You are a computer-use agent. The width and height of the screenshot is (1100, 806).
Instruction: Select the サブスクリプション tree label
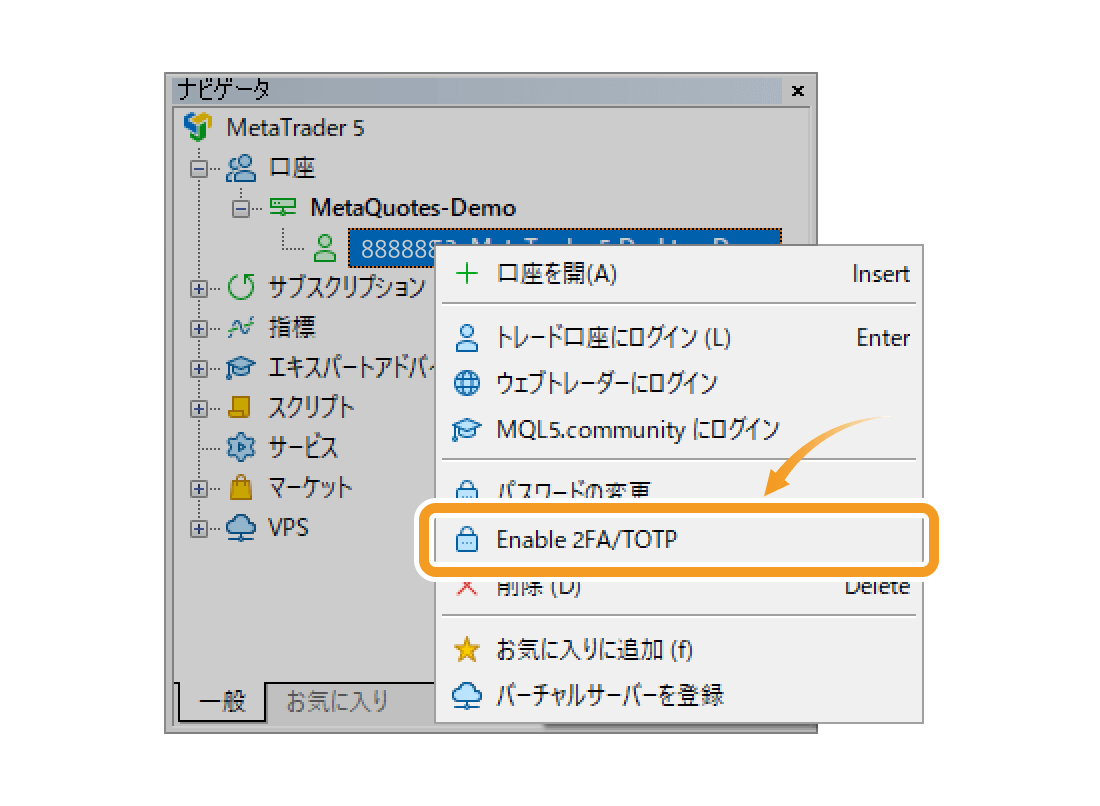coord(347,287)
